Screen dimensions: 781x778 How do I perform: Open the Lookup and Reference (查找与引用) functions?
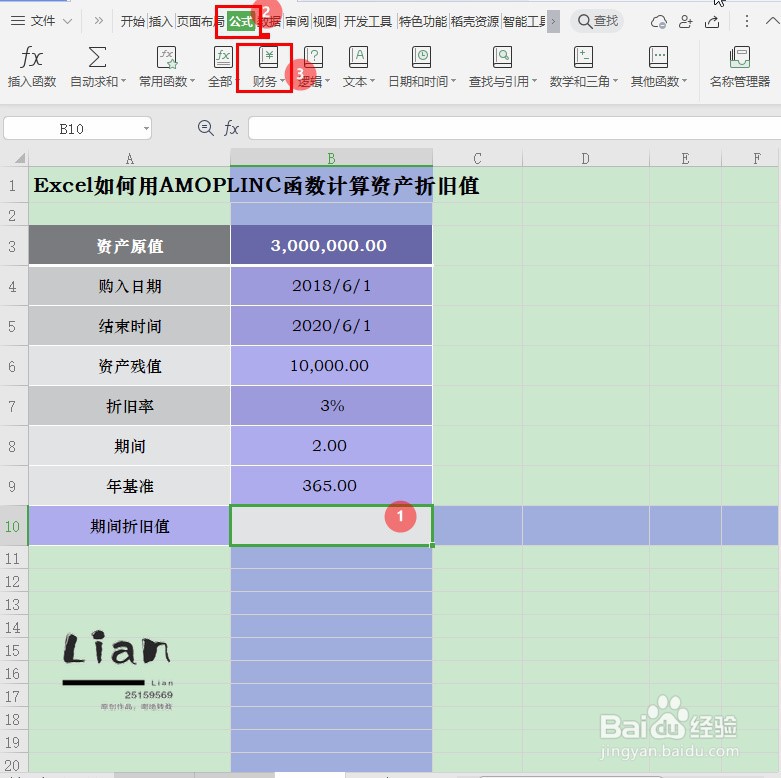pos(503,67)
